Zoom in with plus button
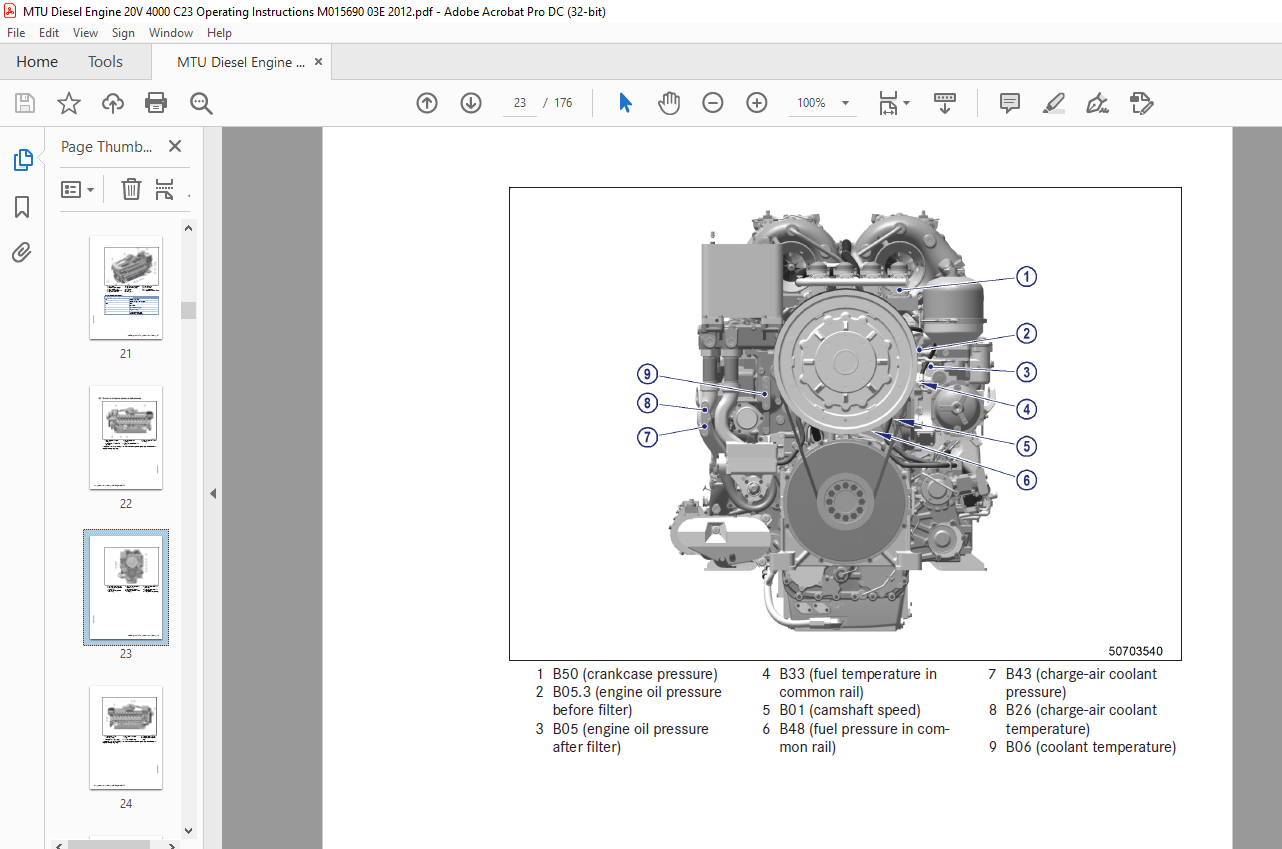This screenshot has height=849, width=1282. click(x=757, y=103)
